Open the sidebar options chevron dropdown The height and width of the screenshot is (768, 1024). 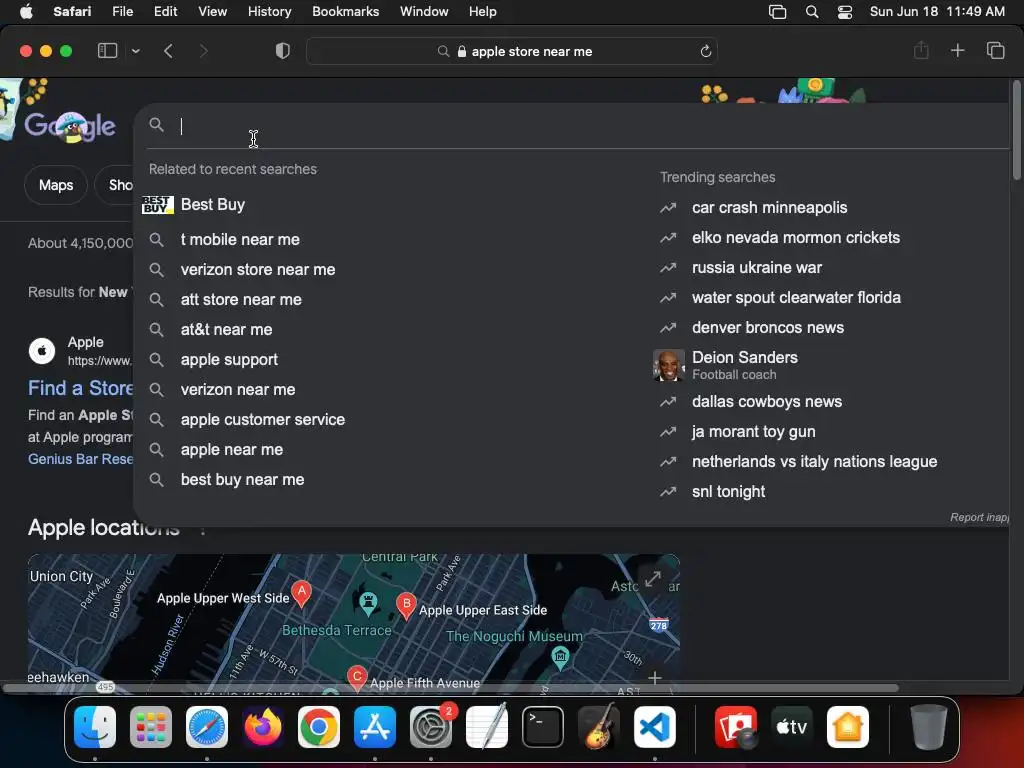click(135, 51)
